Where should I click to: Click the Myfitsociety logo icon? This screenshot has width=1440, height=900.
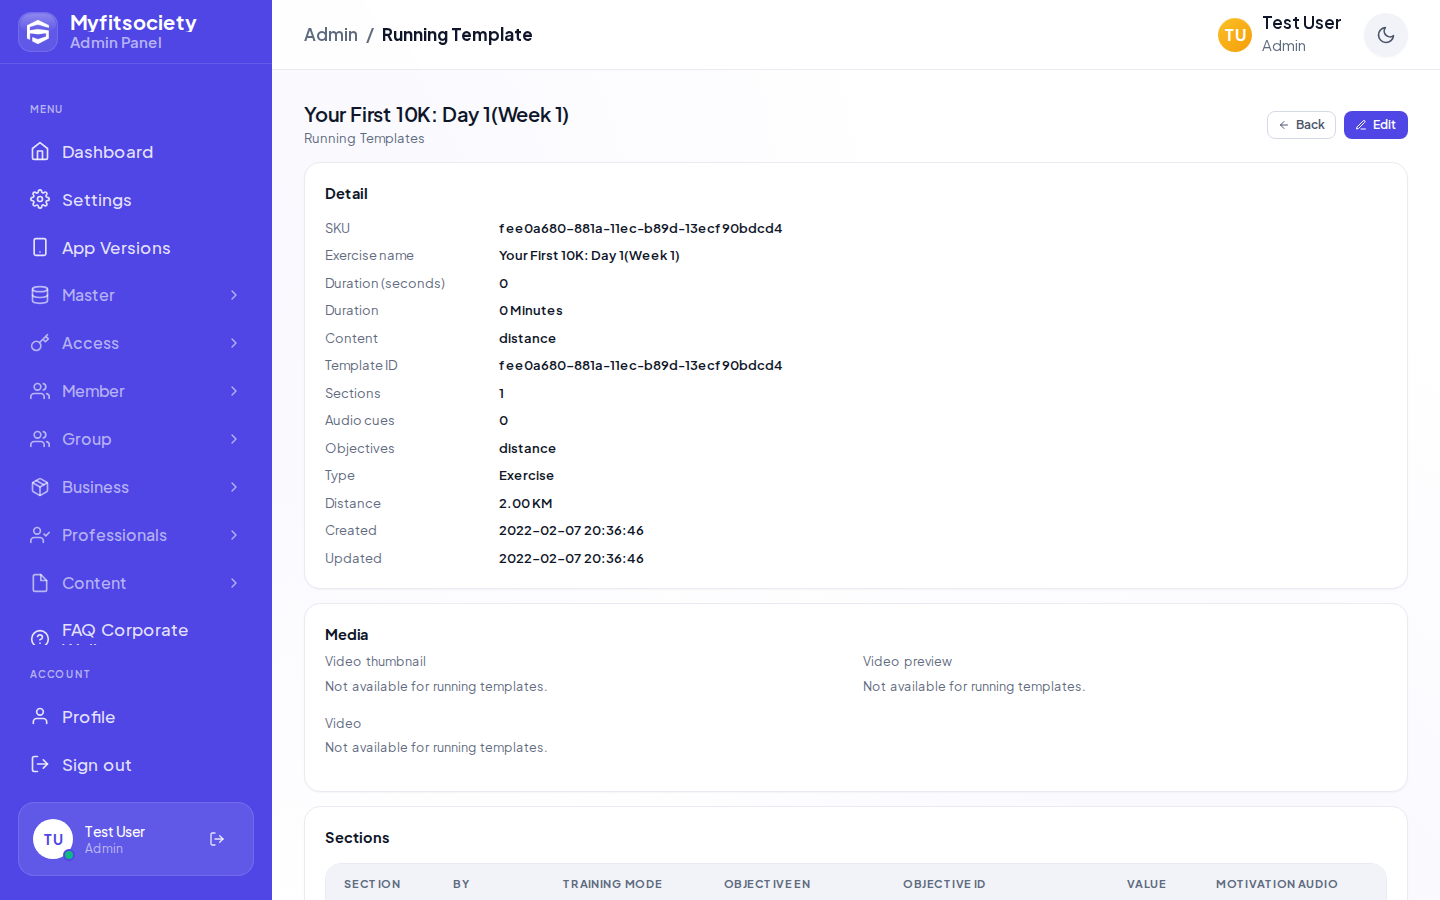[x=38, y=32]
